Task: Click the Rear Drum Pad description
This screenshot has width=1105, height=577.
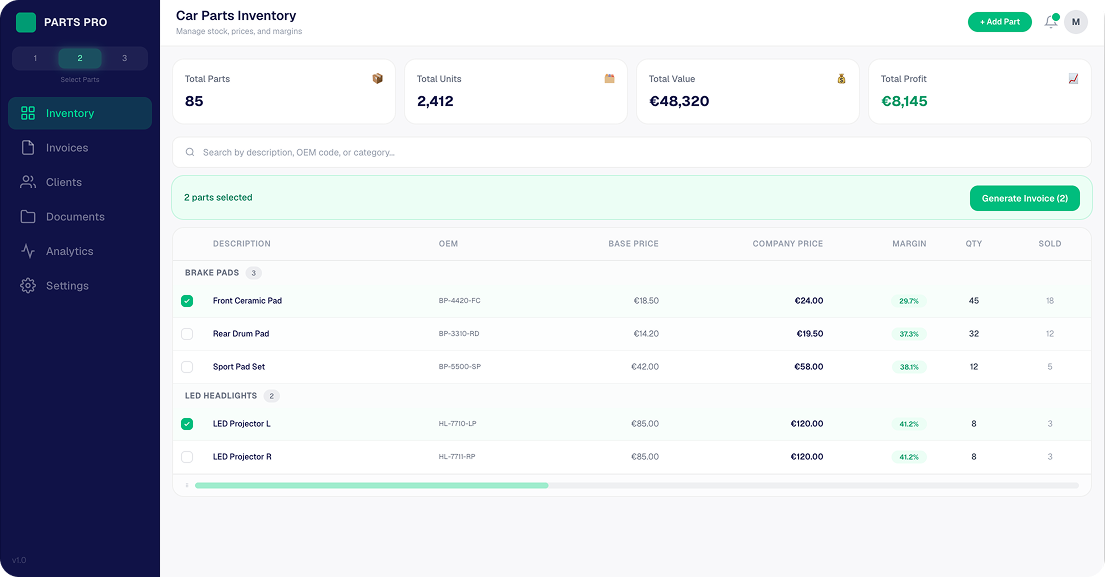Action: [x=241, y=334]
